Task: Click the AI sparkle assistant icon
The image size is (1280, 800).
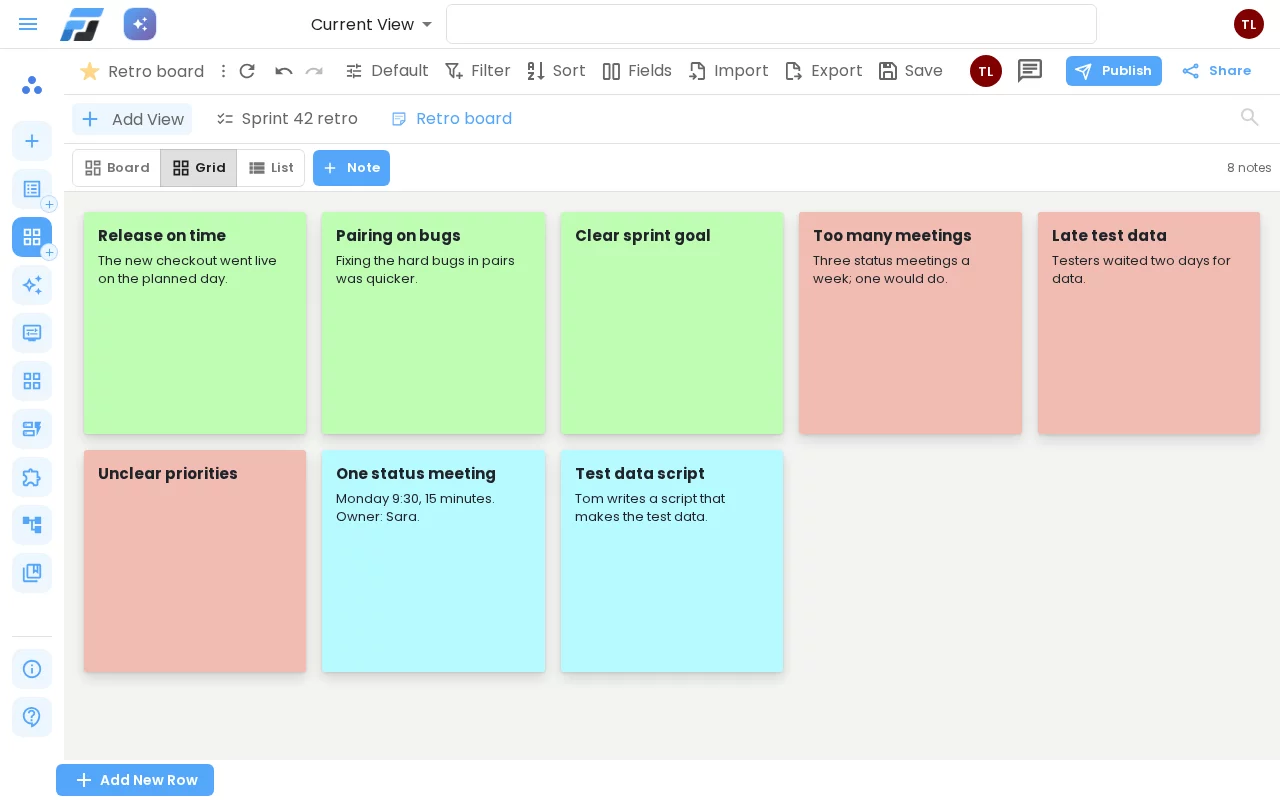Action: [x=140, y=24]
